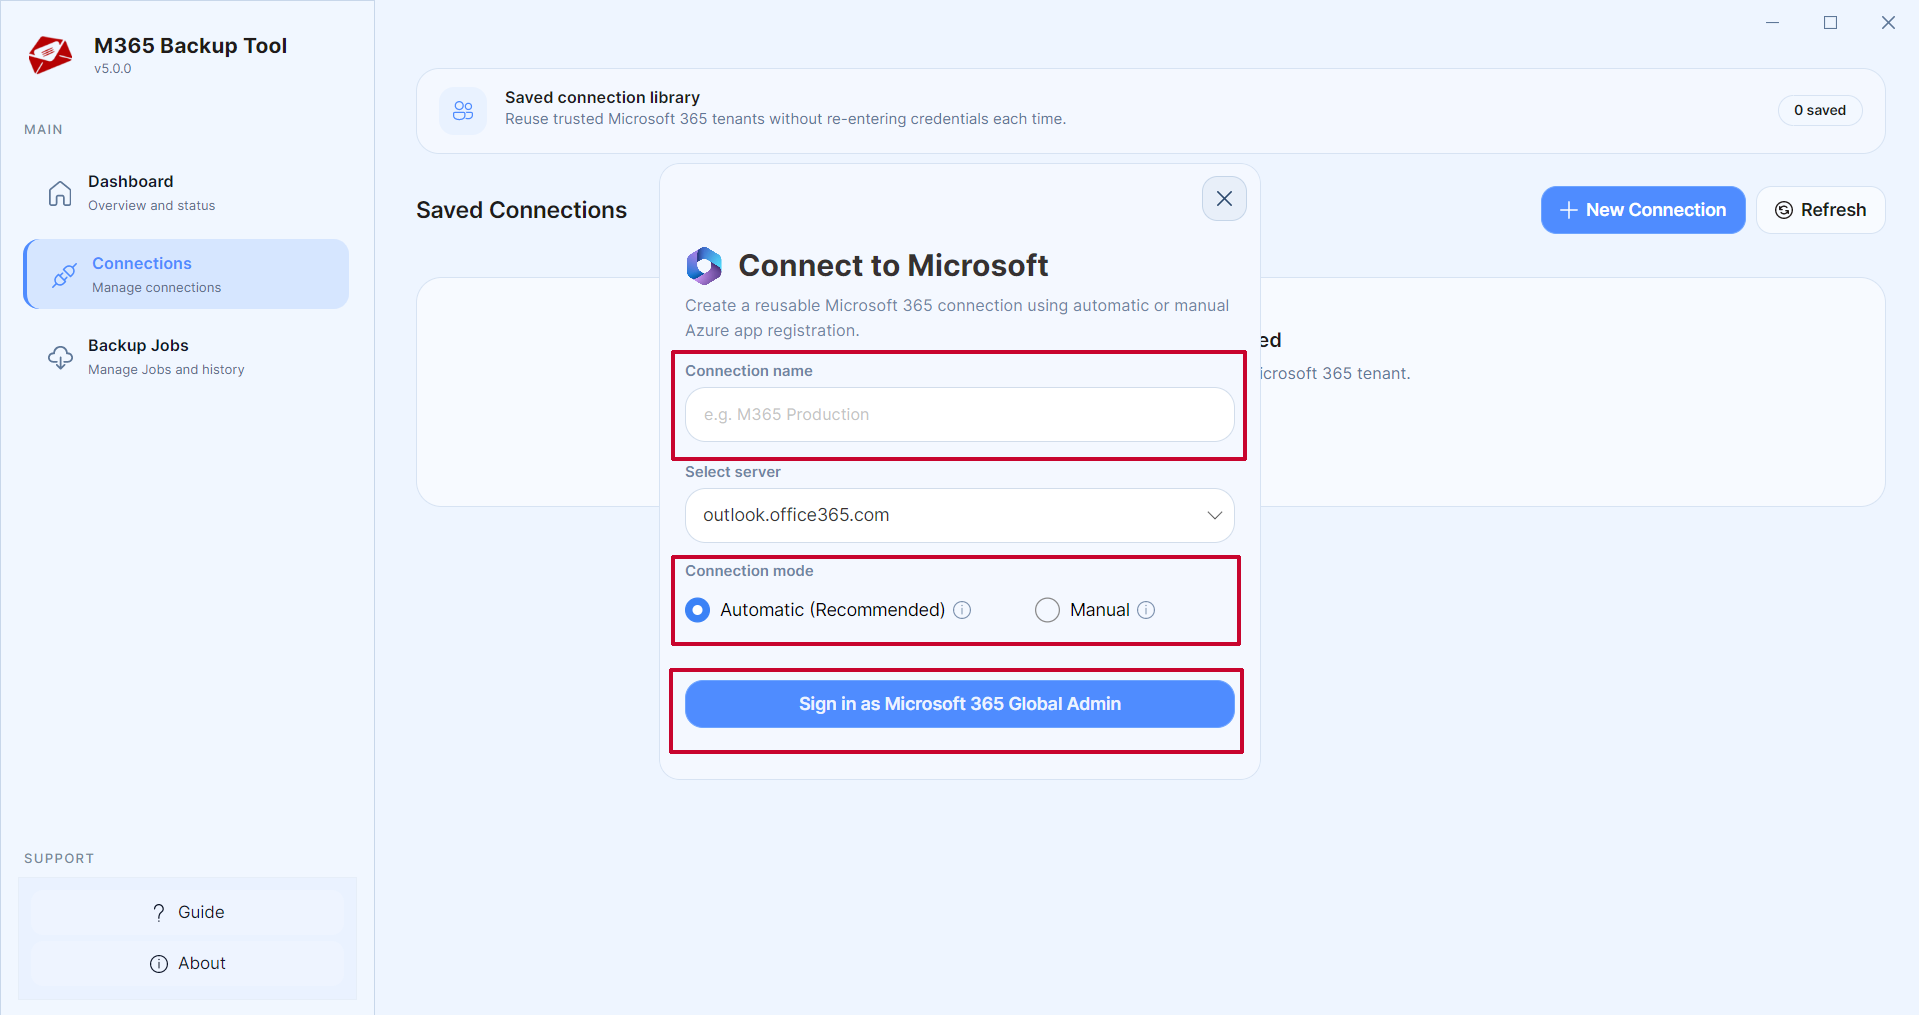Click Sign in as Microsoft 365 Global Admin
Image resolution: width=1919 pixels, height=1015 pixels.
pos(959,704)
